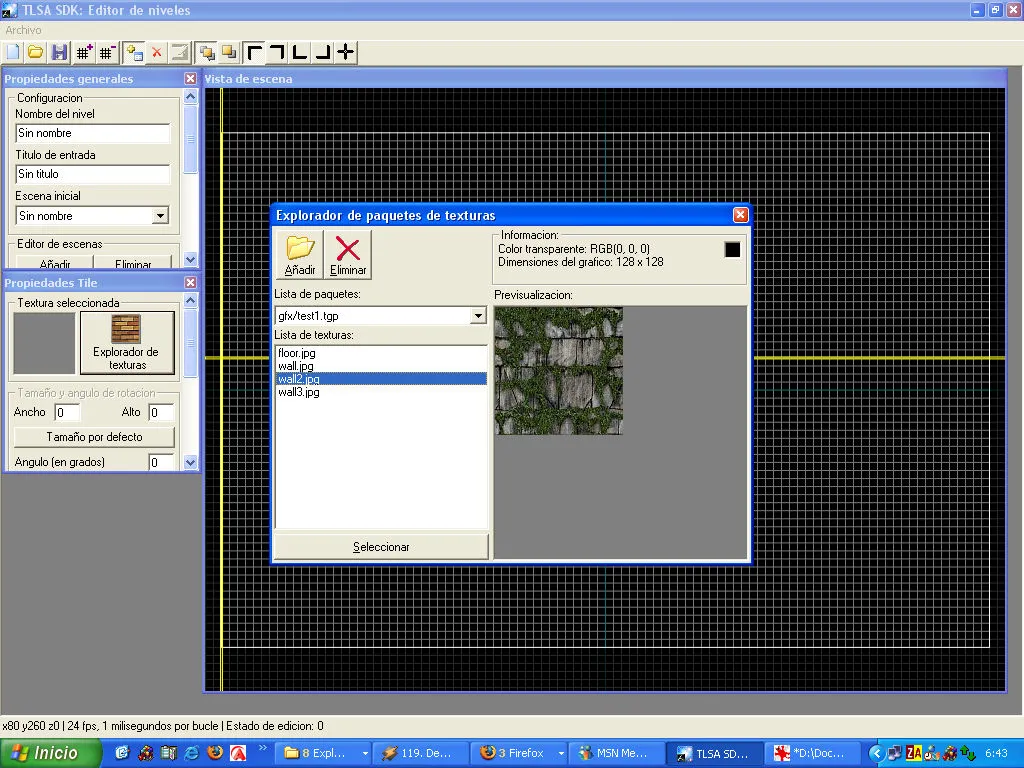Viewport: 1024px width, 768px height.
Task: Click the open folder toolbar icon
Action: 35,52
